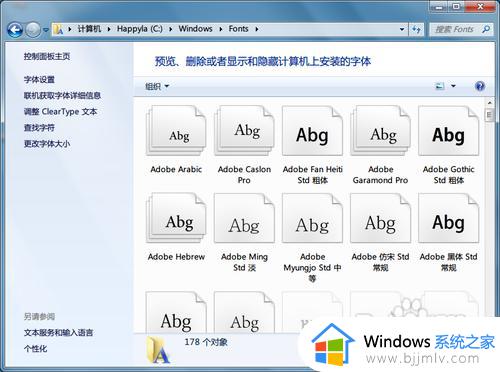Expand the arrow after Fonts breadcrumb
The height and width of the screenshot is (372, 500).
click(x=257, y=29)
